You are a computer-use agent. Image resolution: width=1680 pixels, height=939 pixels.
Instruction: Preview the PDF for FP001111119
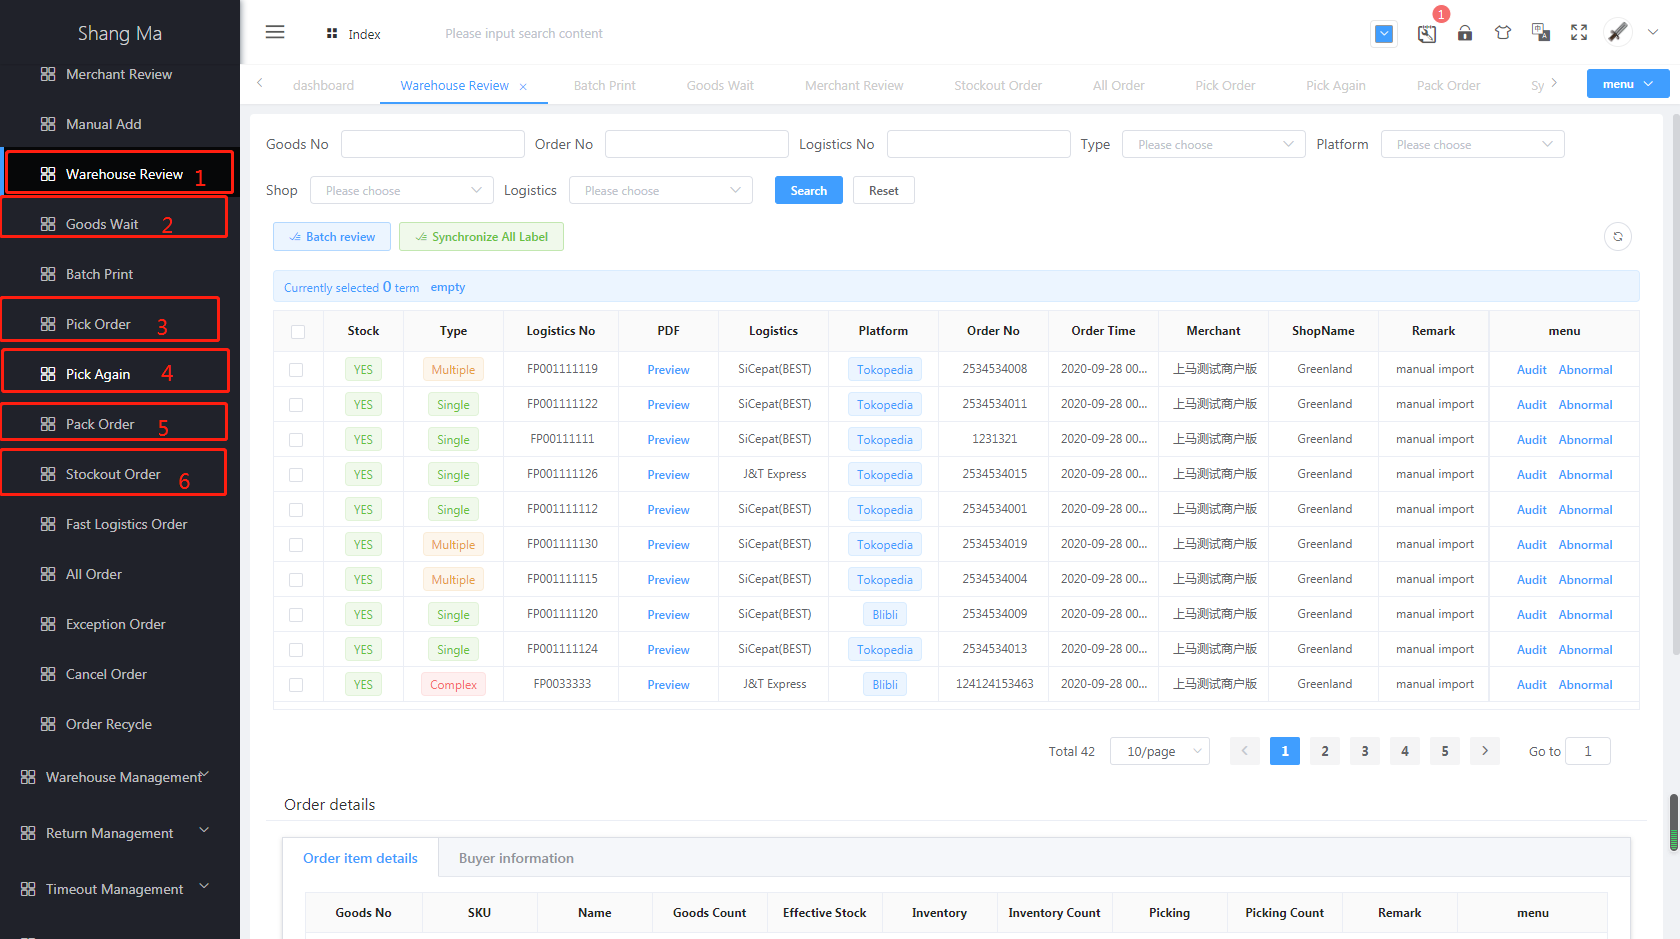coord(668,370)
